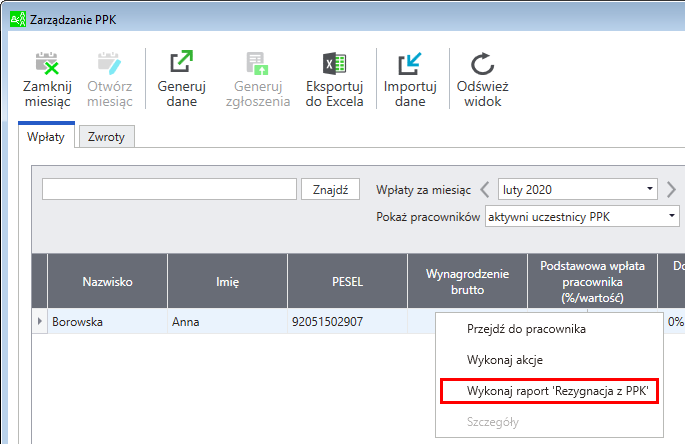
Task: Go to next month with right arrow
Action: tap(671, 189)
